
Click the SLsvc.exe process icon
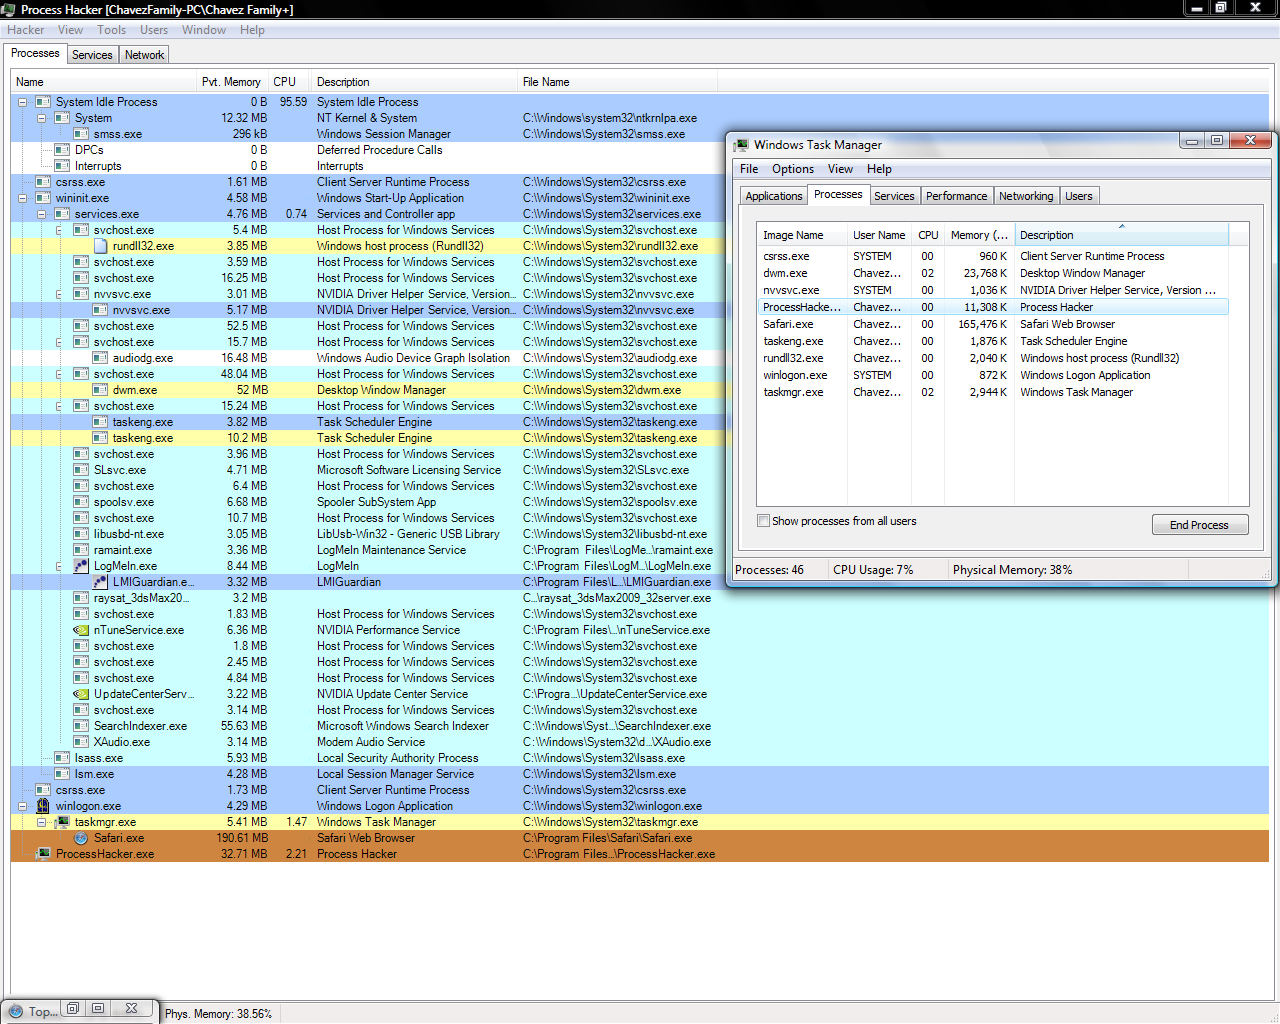pyautogui.click(x=81, y=470)
